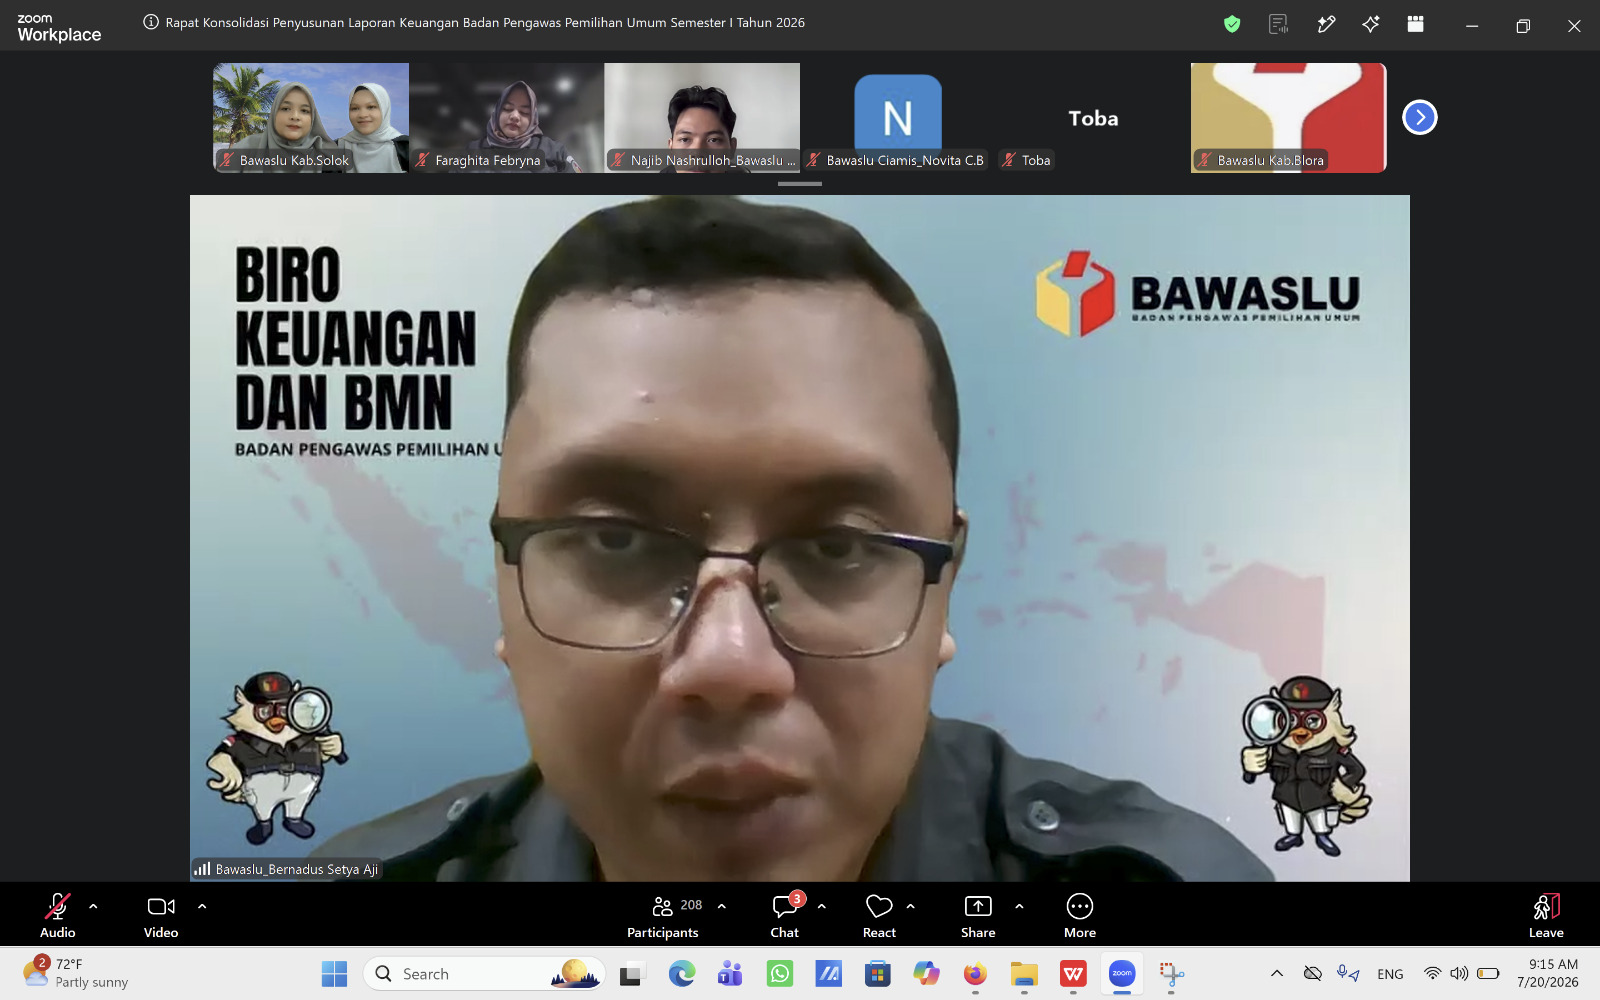Open the transcript and recording notes icon
Screen dimensions: 1600x1000
click(1278, 24)
